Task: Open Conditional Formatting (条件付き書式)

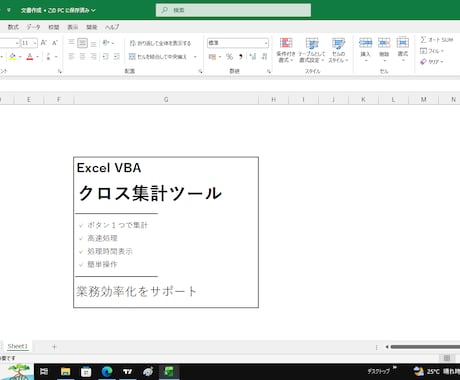Action: (286, 50)
